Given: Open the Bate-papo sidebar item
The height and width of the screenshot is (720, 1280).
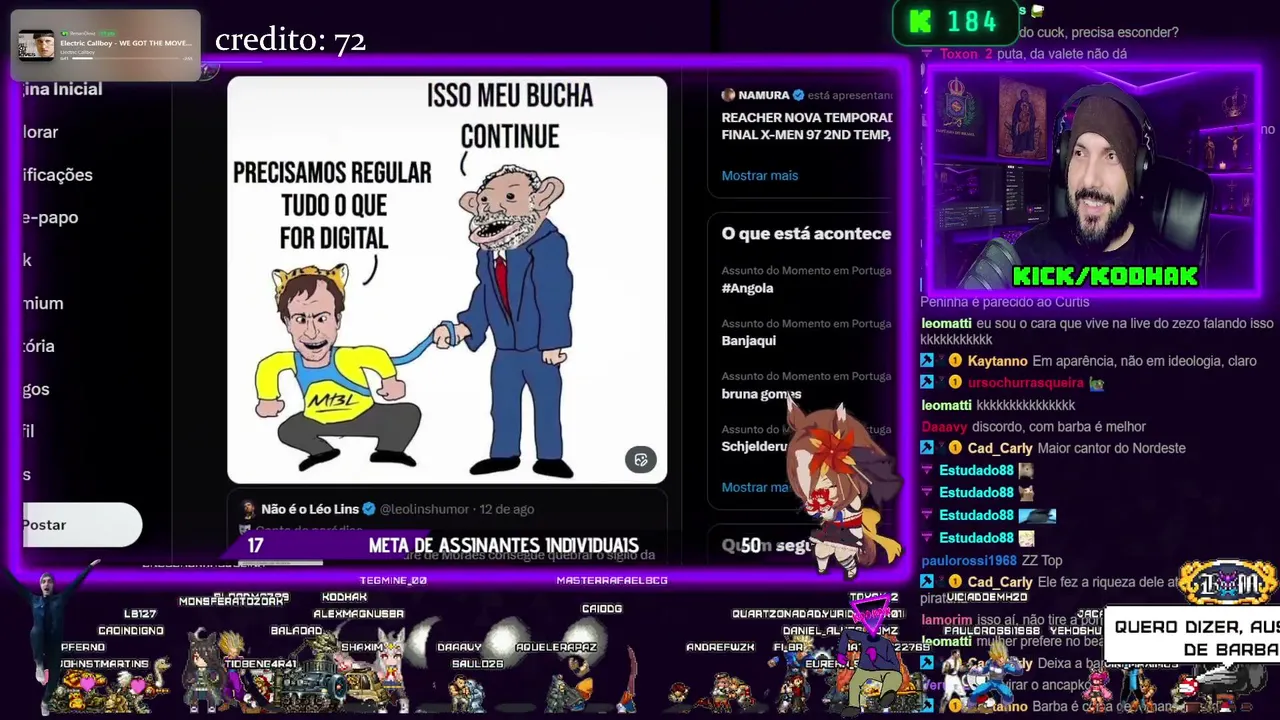Looking at the screenshot, I should tap(50, 217).
